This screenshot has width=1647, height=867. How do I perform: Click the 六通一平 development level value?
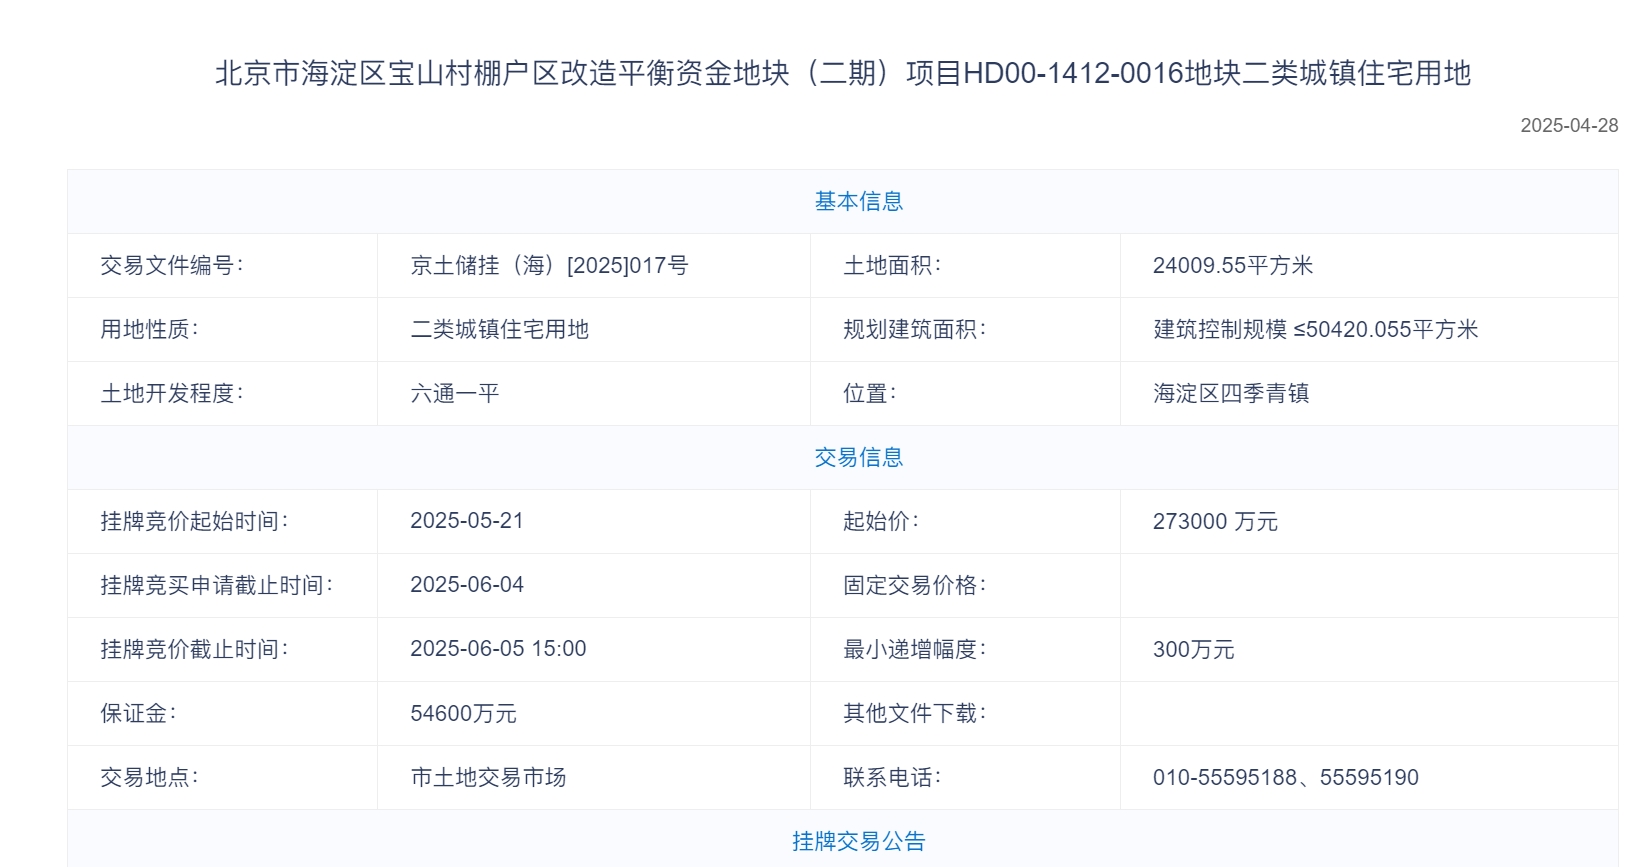pos(455,393)
